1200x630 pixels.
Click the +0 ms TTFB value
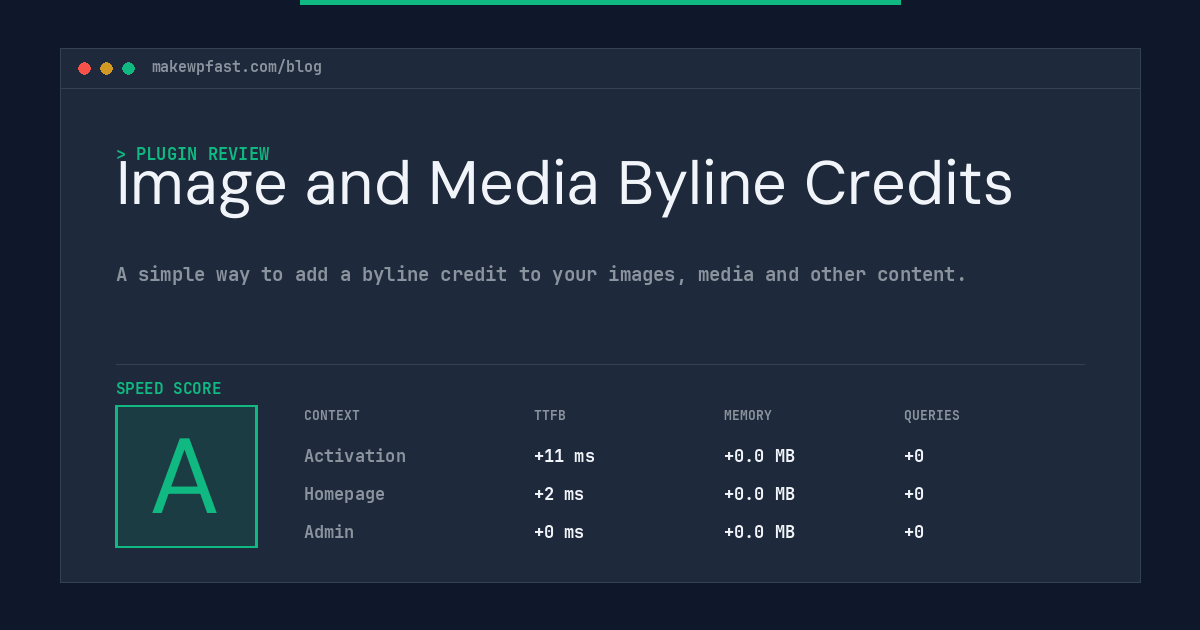tap(559, 532)
